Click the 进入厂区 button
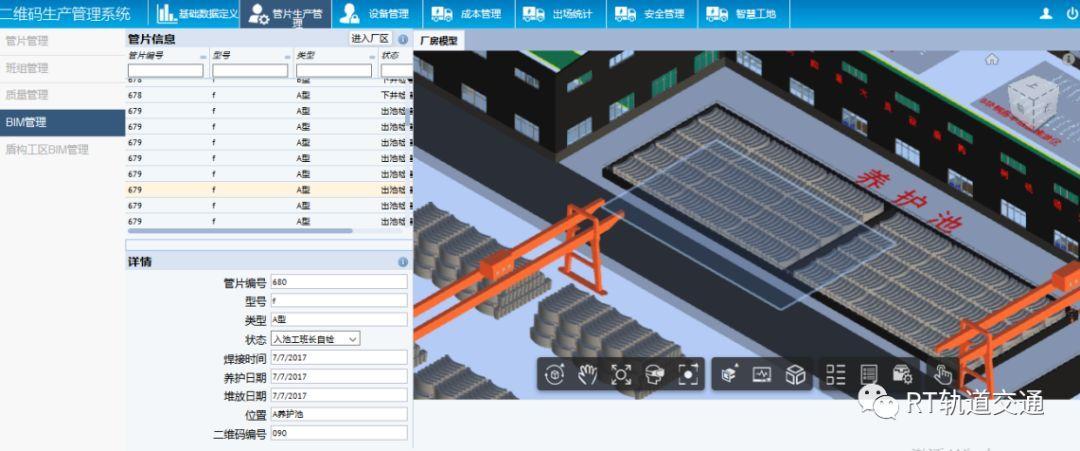The width and height of the screenshot is (1080, 451). click(371, 39)
